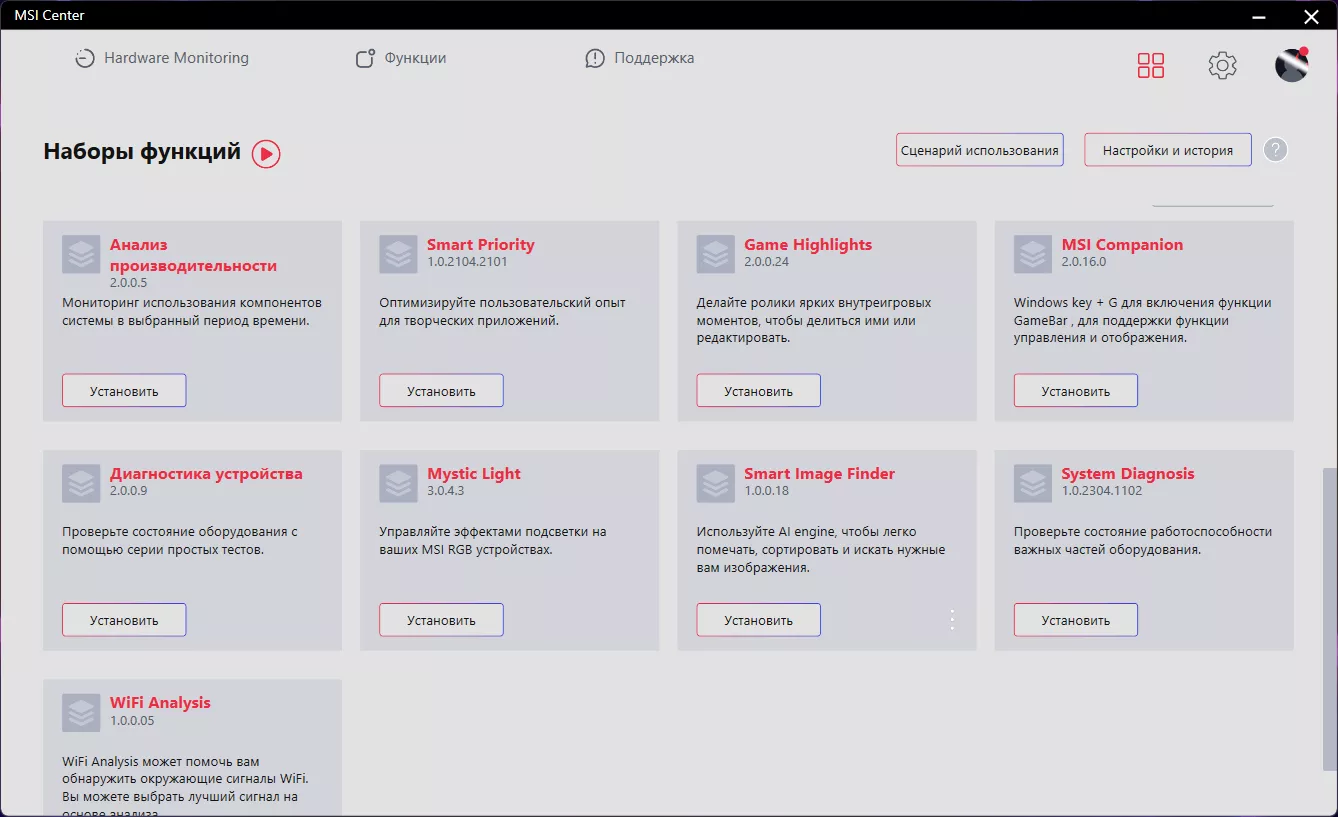Click the user profile avatar

tap(1292, 65)
